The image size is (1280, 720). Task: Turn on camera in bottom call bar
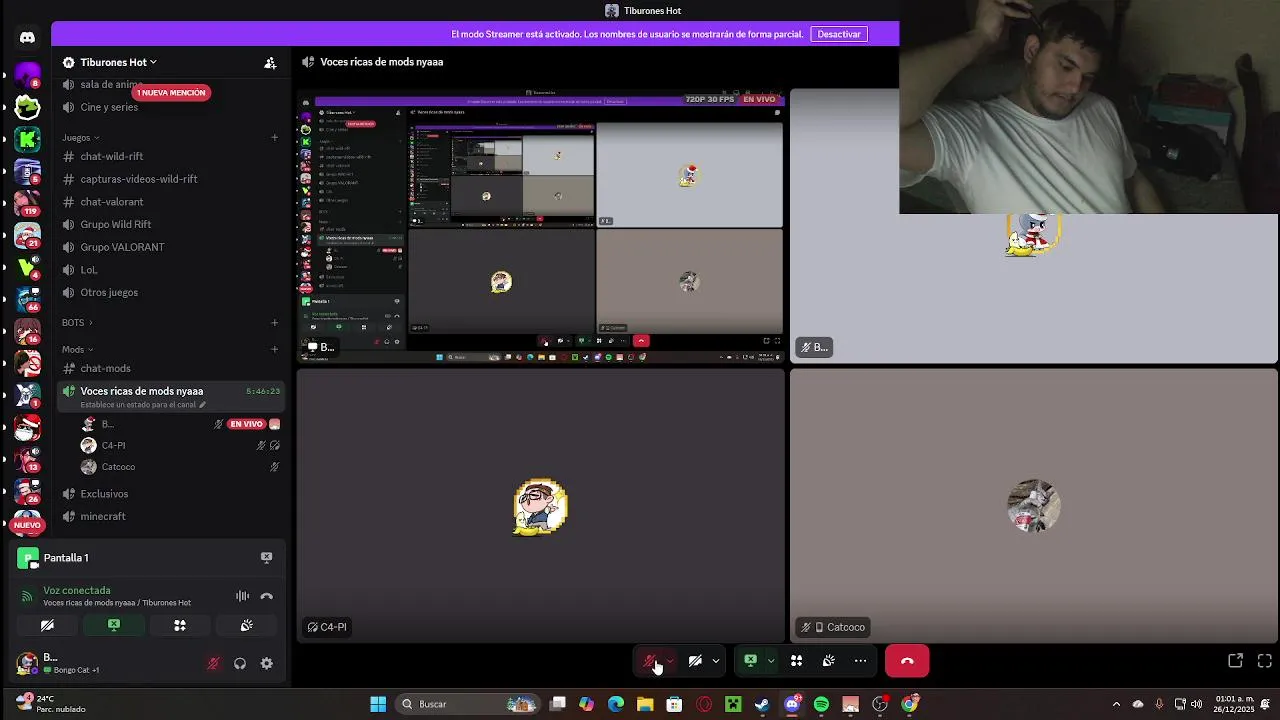[x=695, y=660]
